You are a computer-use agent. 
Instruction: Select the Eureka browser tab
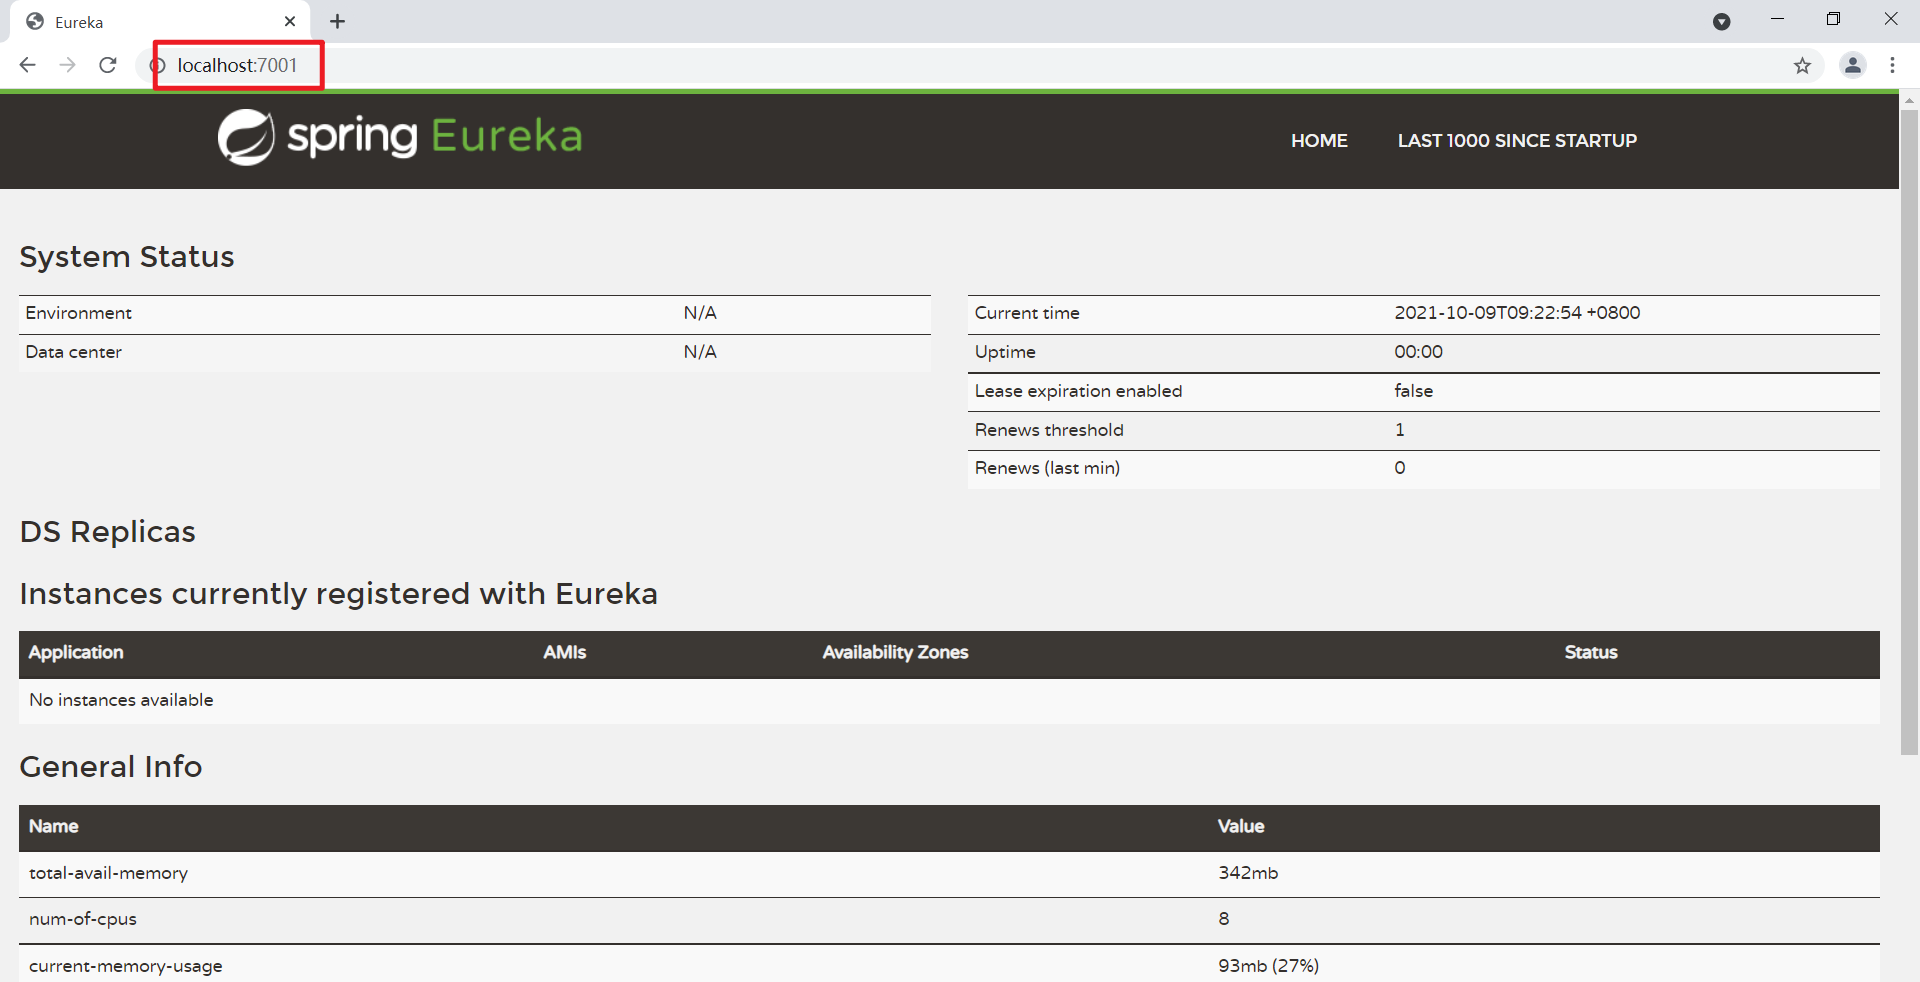(x=160, y=22)
